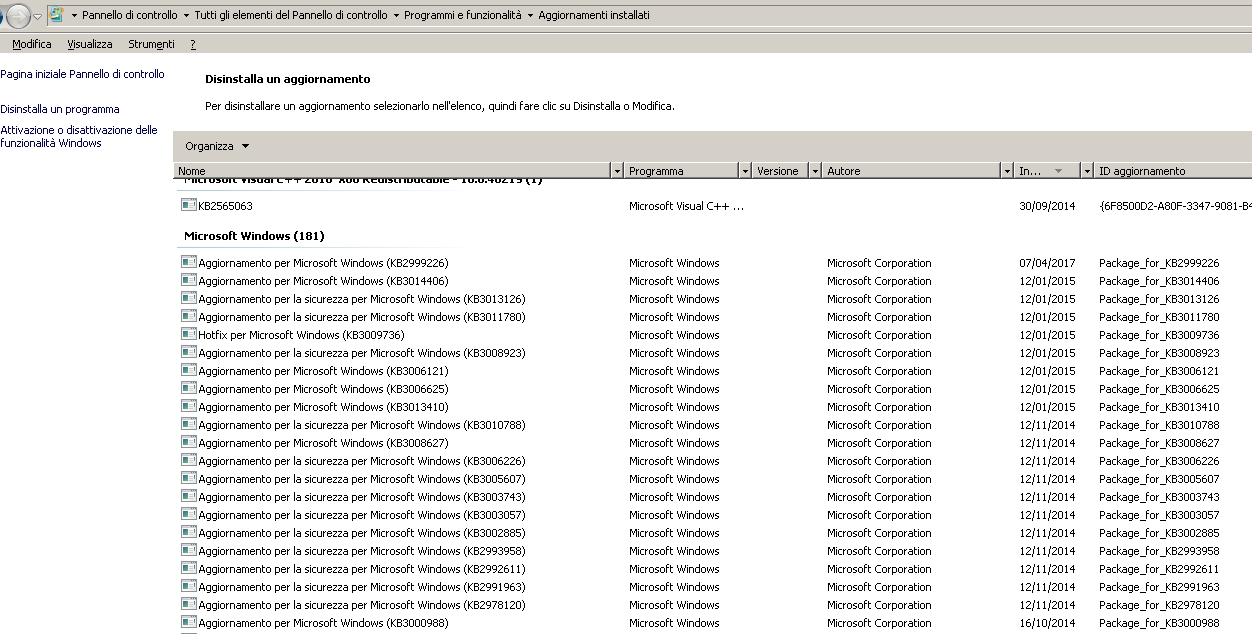Select the Package_for_KB3009736 ID cell
Screen dimensions: 1252x634
point(1159,335)
